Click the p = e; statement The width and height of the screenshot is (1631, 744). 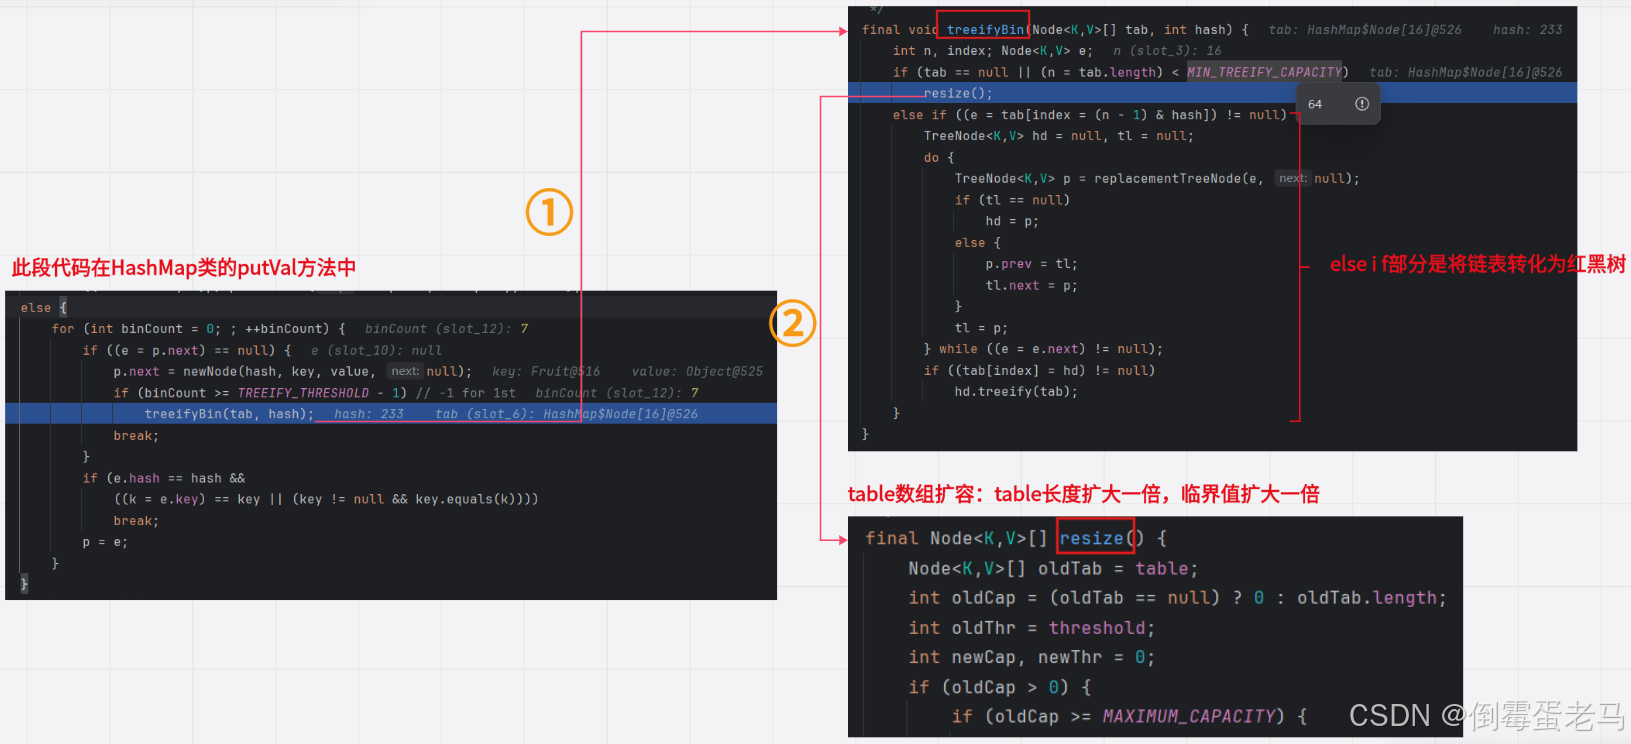tap(105, 542)
